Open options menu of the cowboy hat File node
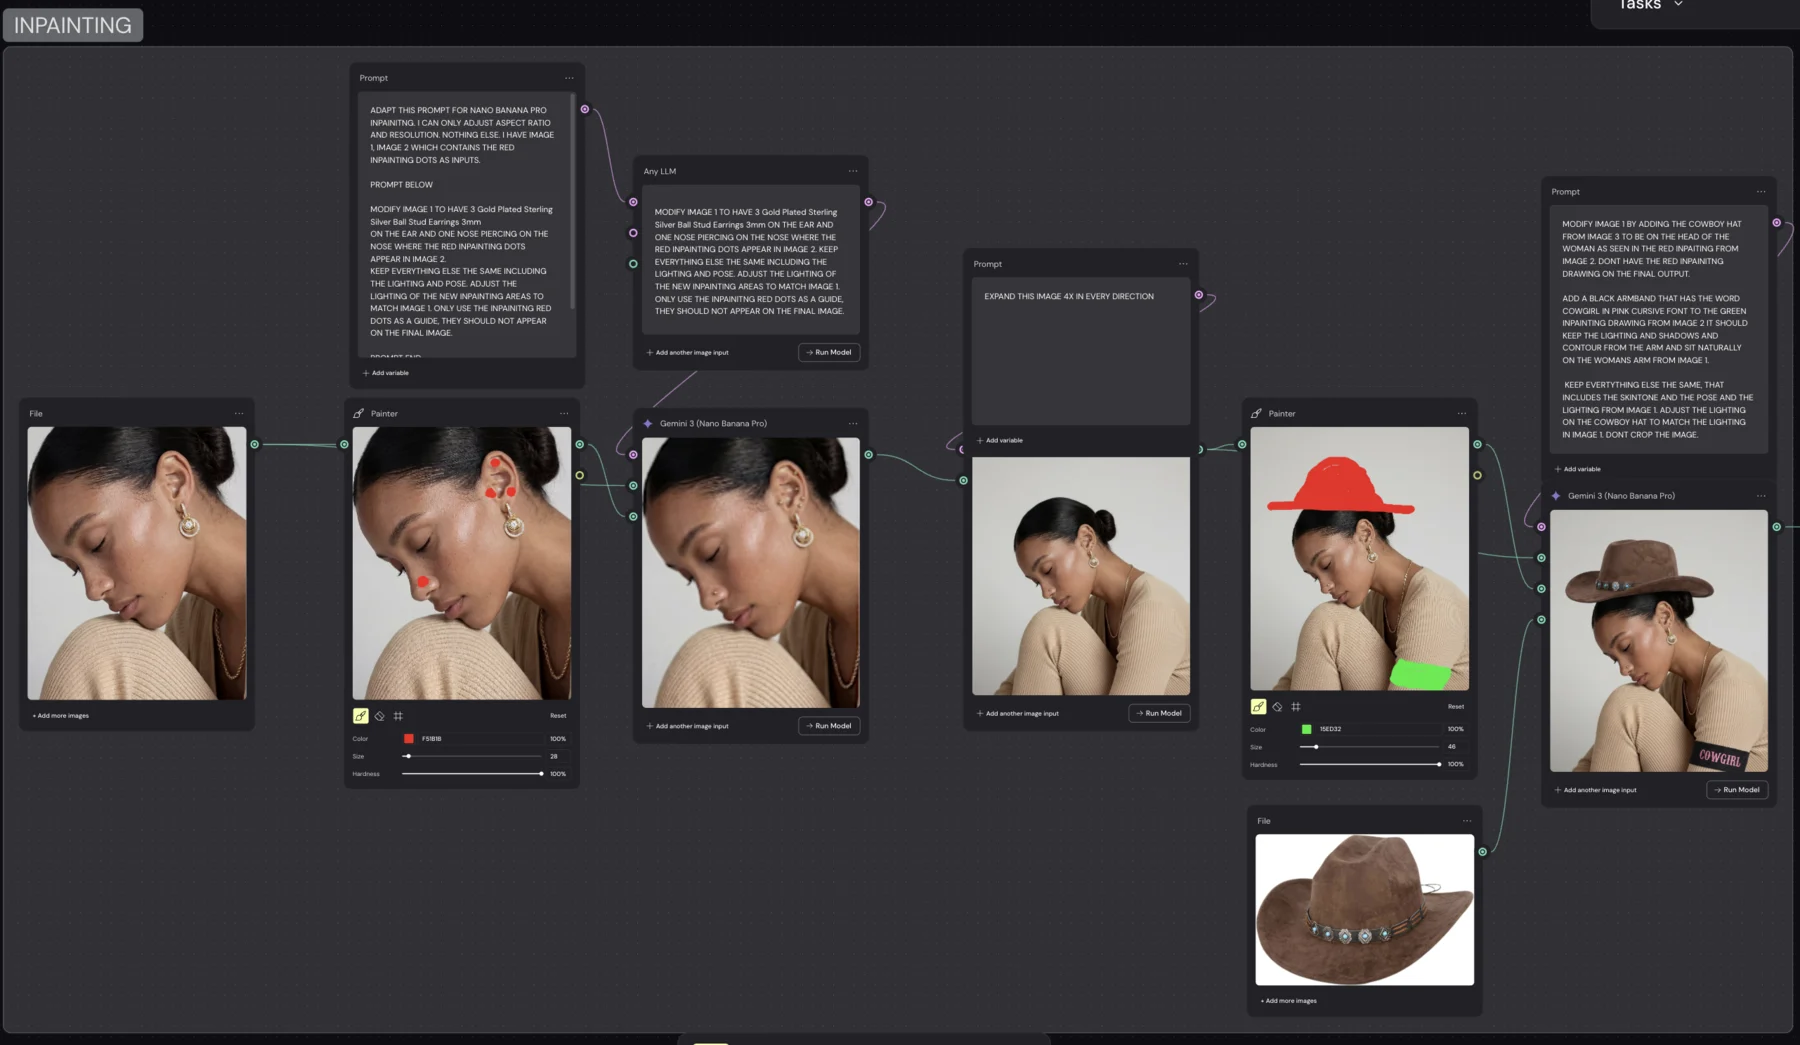The width and height of the screenshot is (1800, 1045). click(x=1467, y=821)
